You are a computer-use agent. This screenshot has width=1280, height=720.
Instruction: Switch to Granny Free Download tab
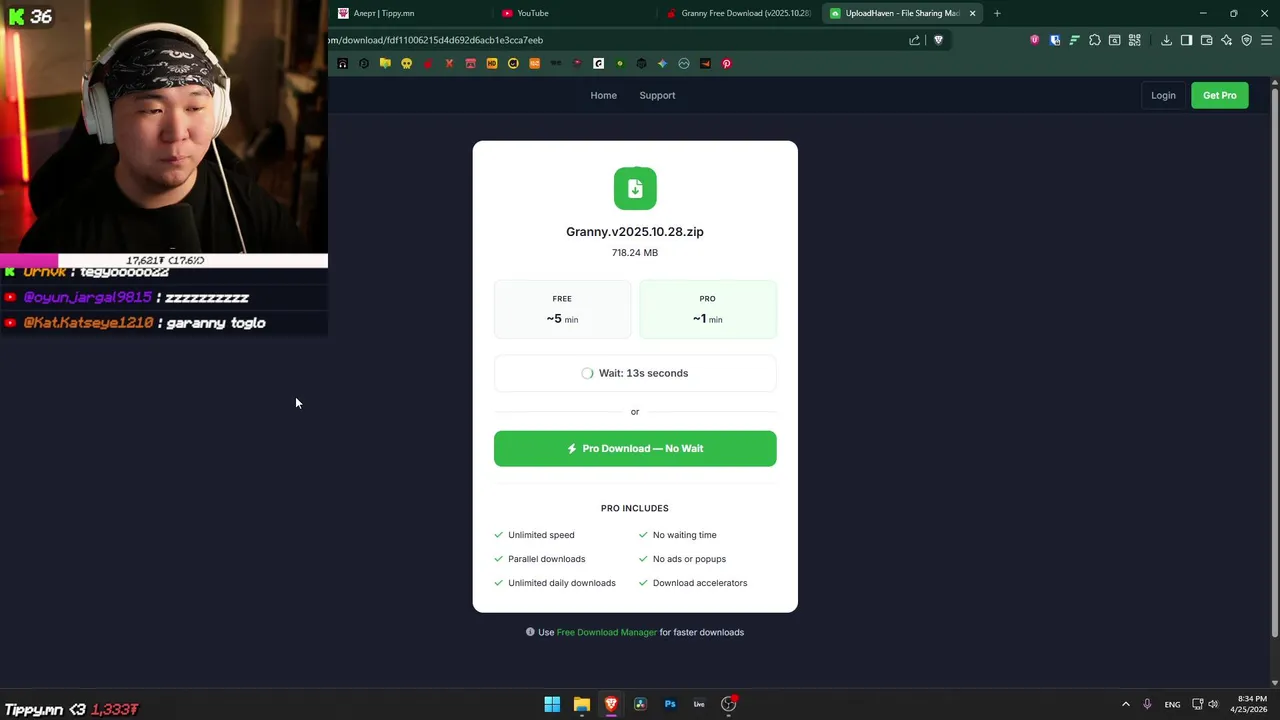point(739,13)
